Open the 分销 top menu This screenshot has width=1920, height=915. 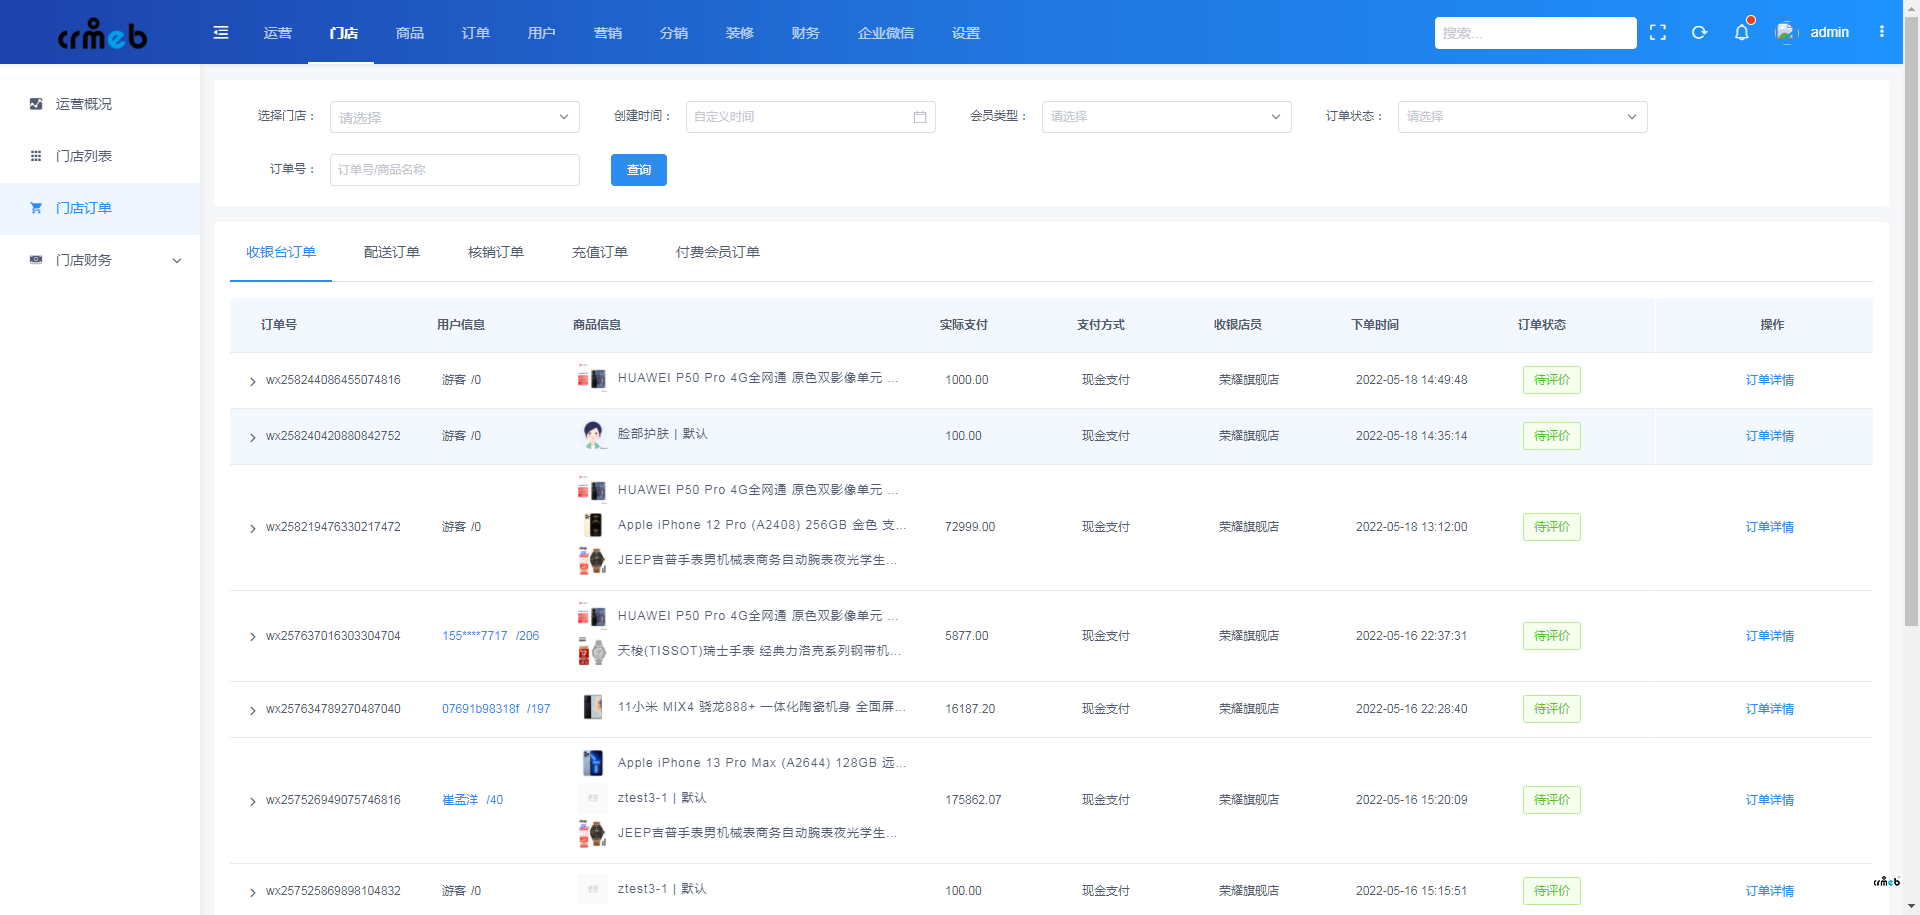tap(674, 33)
